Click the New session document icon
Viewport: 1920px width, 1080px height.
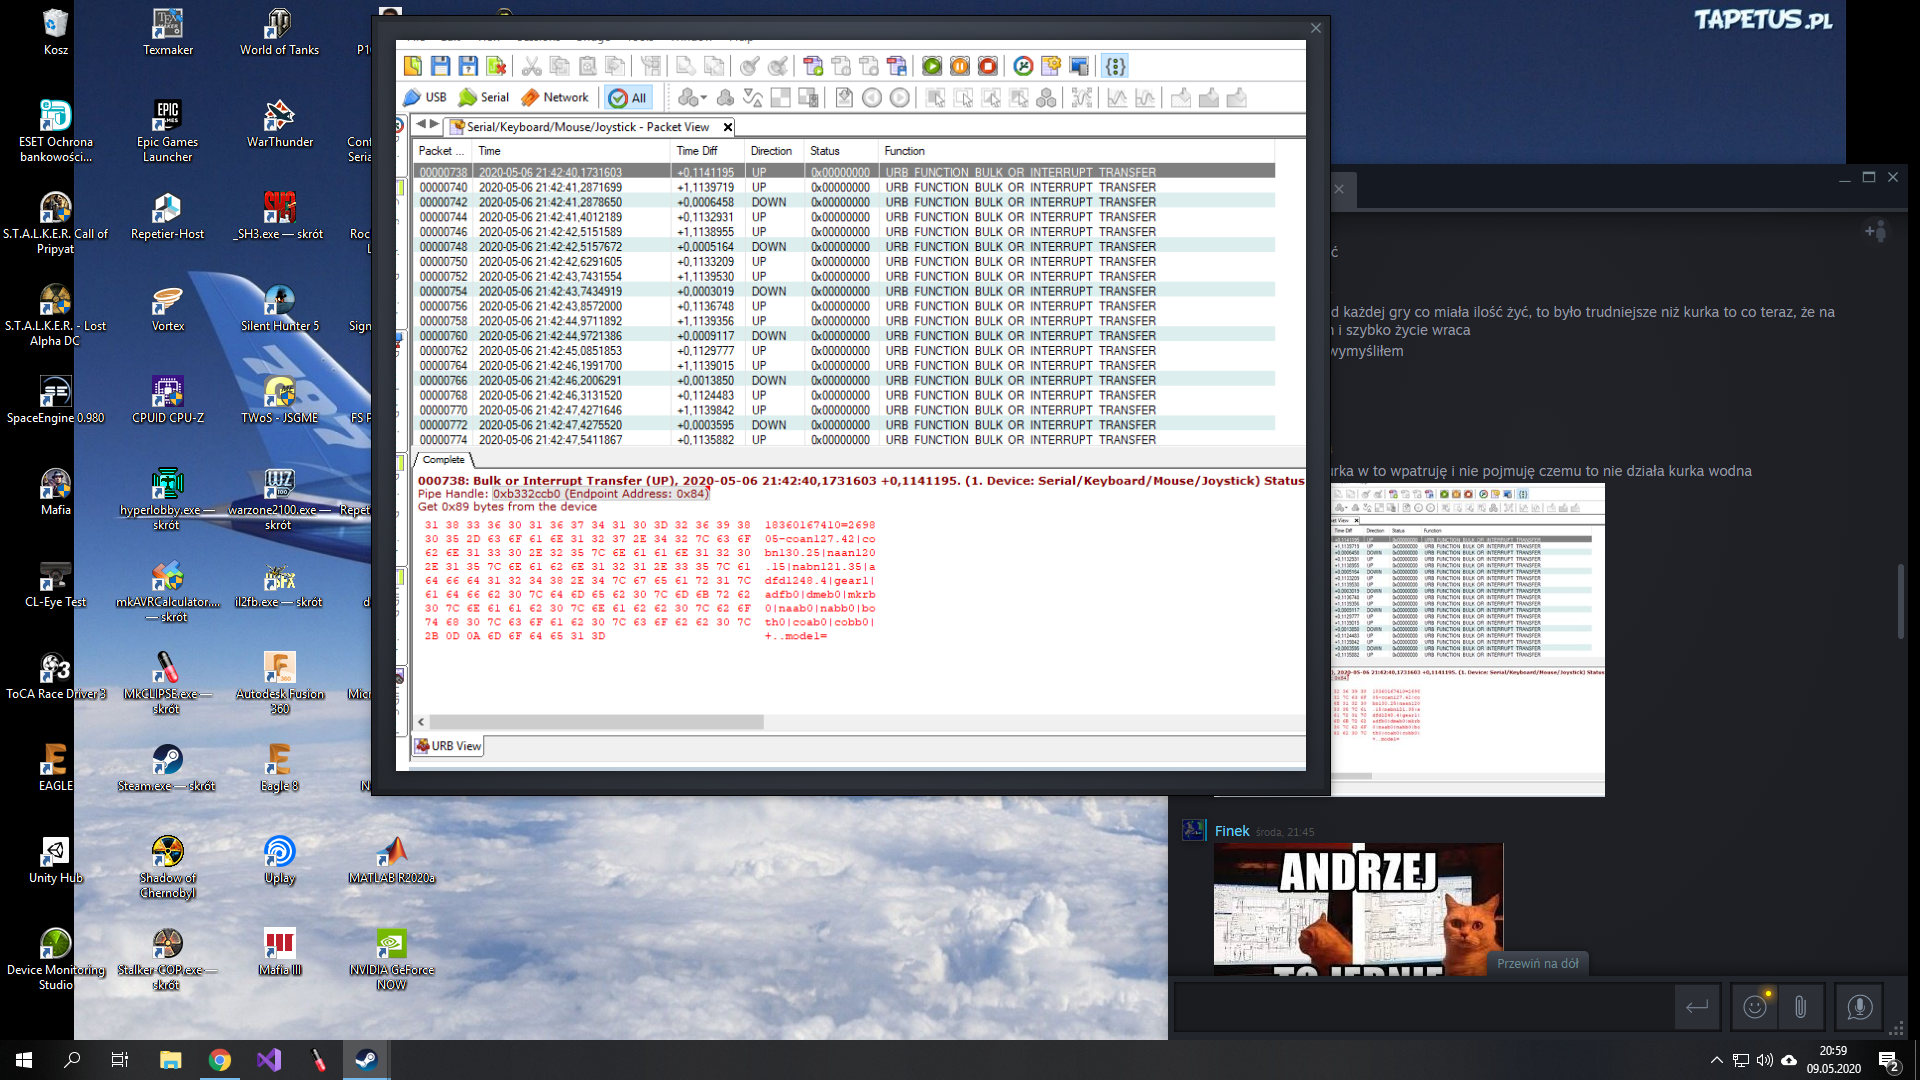[x=412, y=66]
